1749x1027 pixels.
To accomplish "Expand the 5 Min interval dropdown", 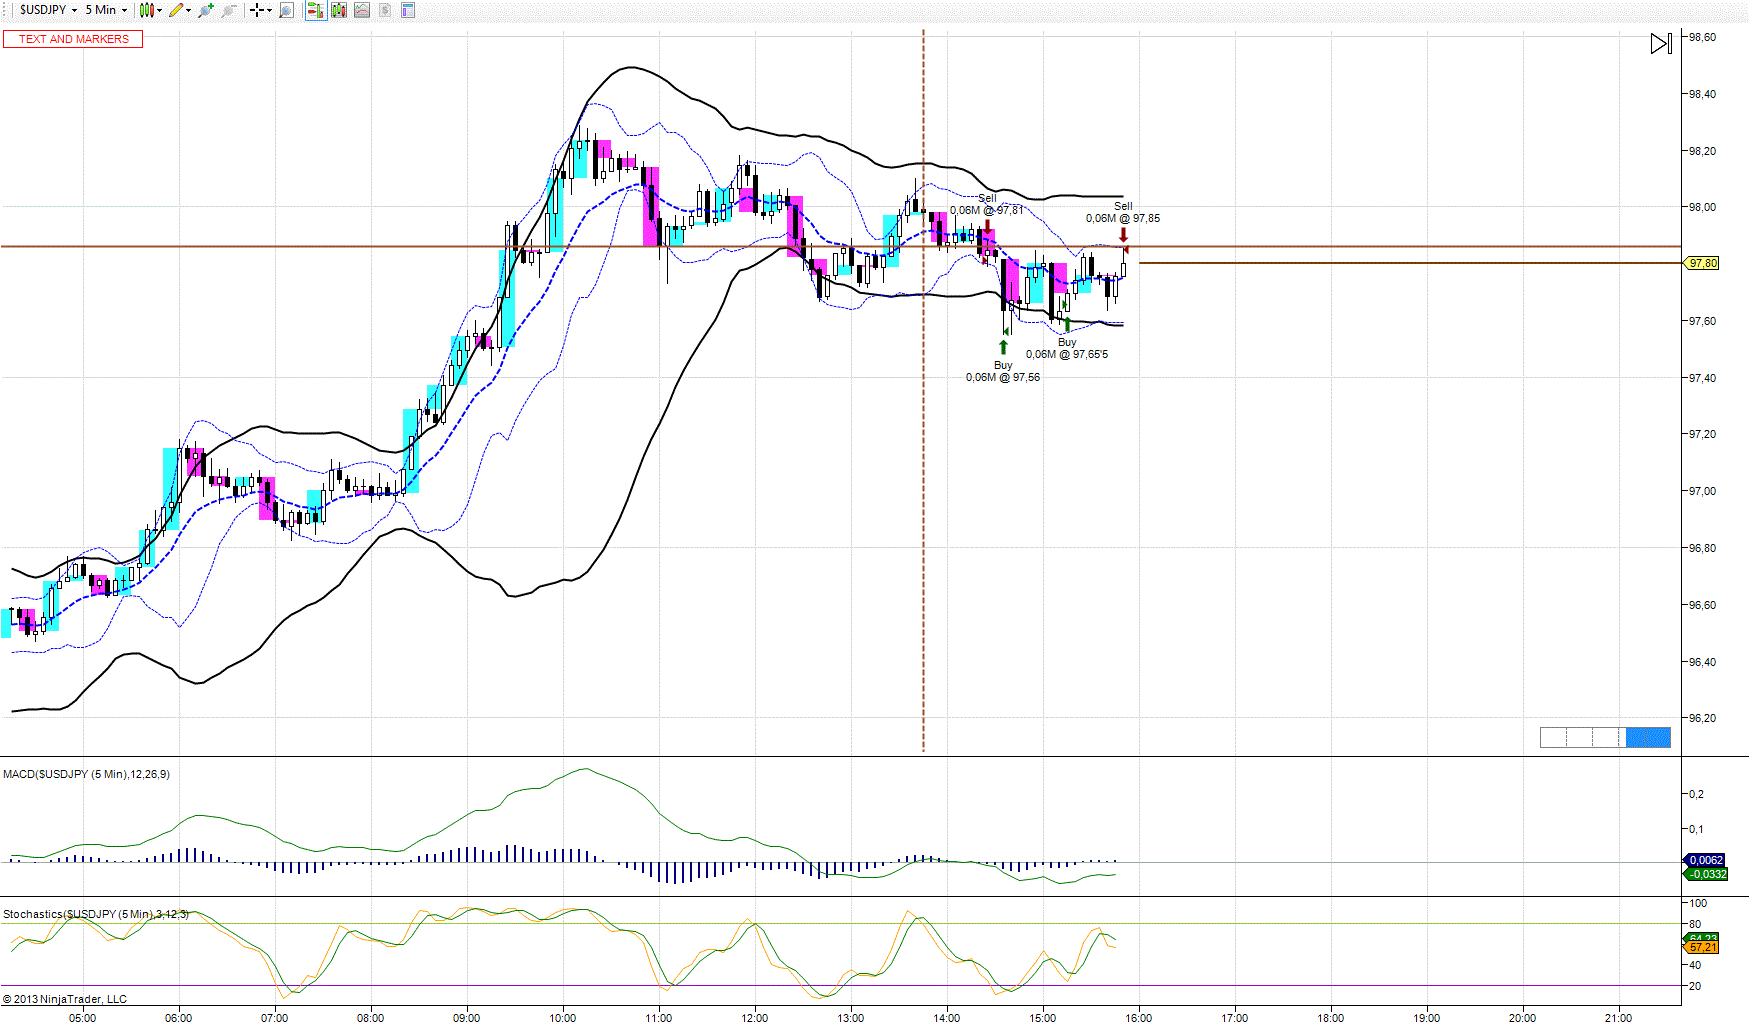I will [105, 10].
